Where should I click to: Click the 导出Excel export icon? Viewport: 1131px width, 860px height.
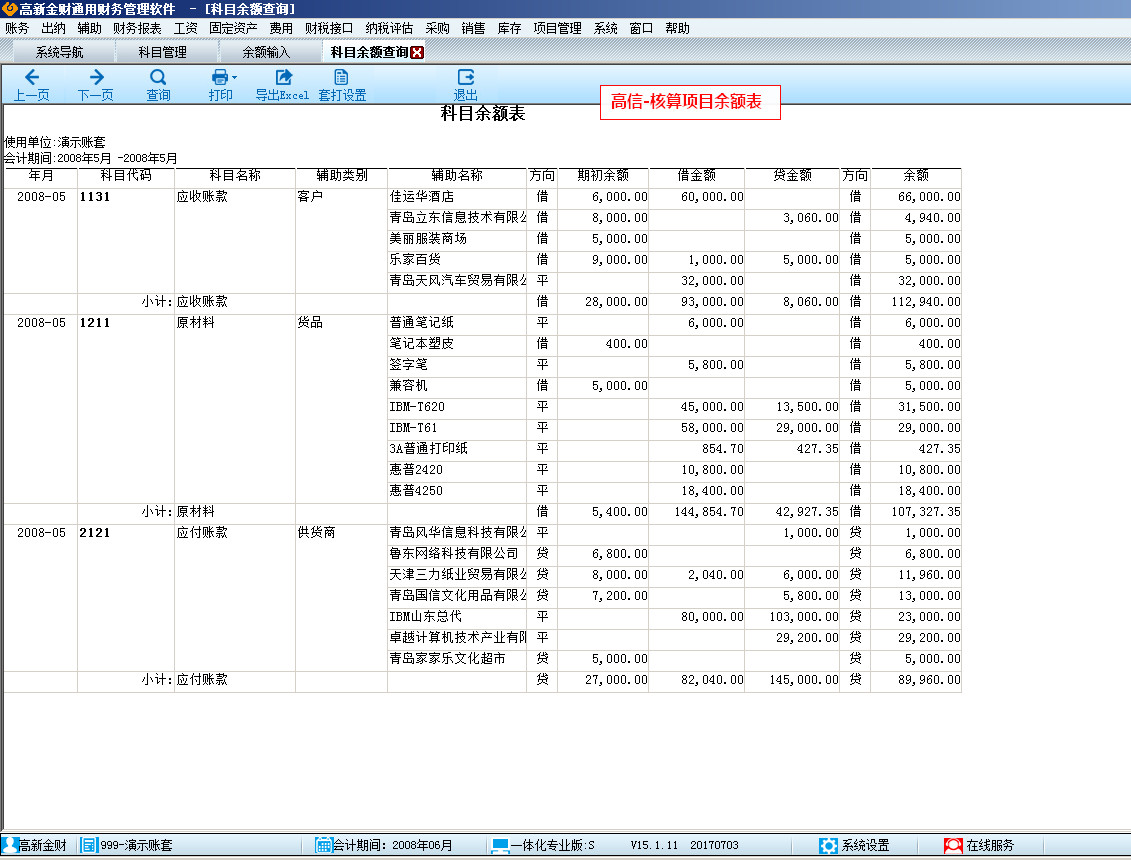(283, 78)
